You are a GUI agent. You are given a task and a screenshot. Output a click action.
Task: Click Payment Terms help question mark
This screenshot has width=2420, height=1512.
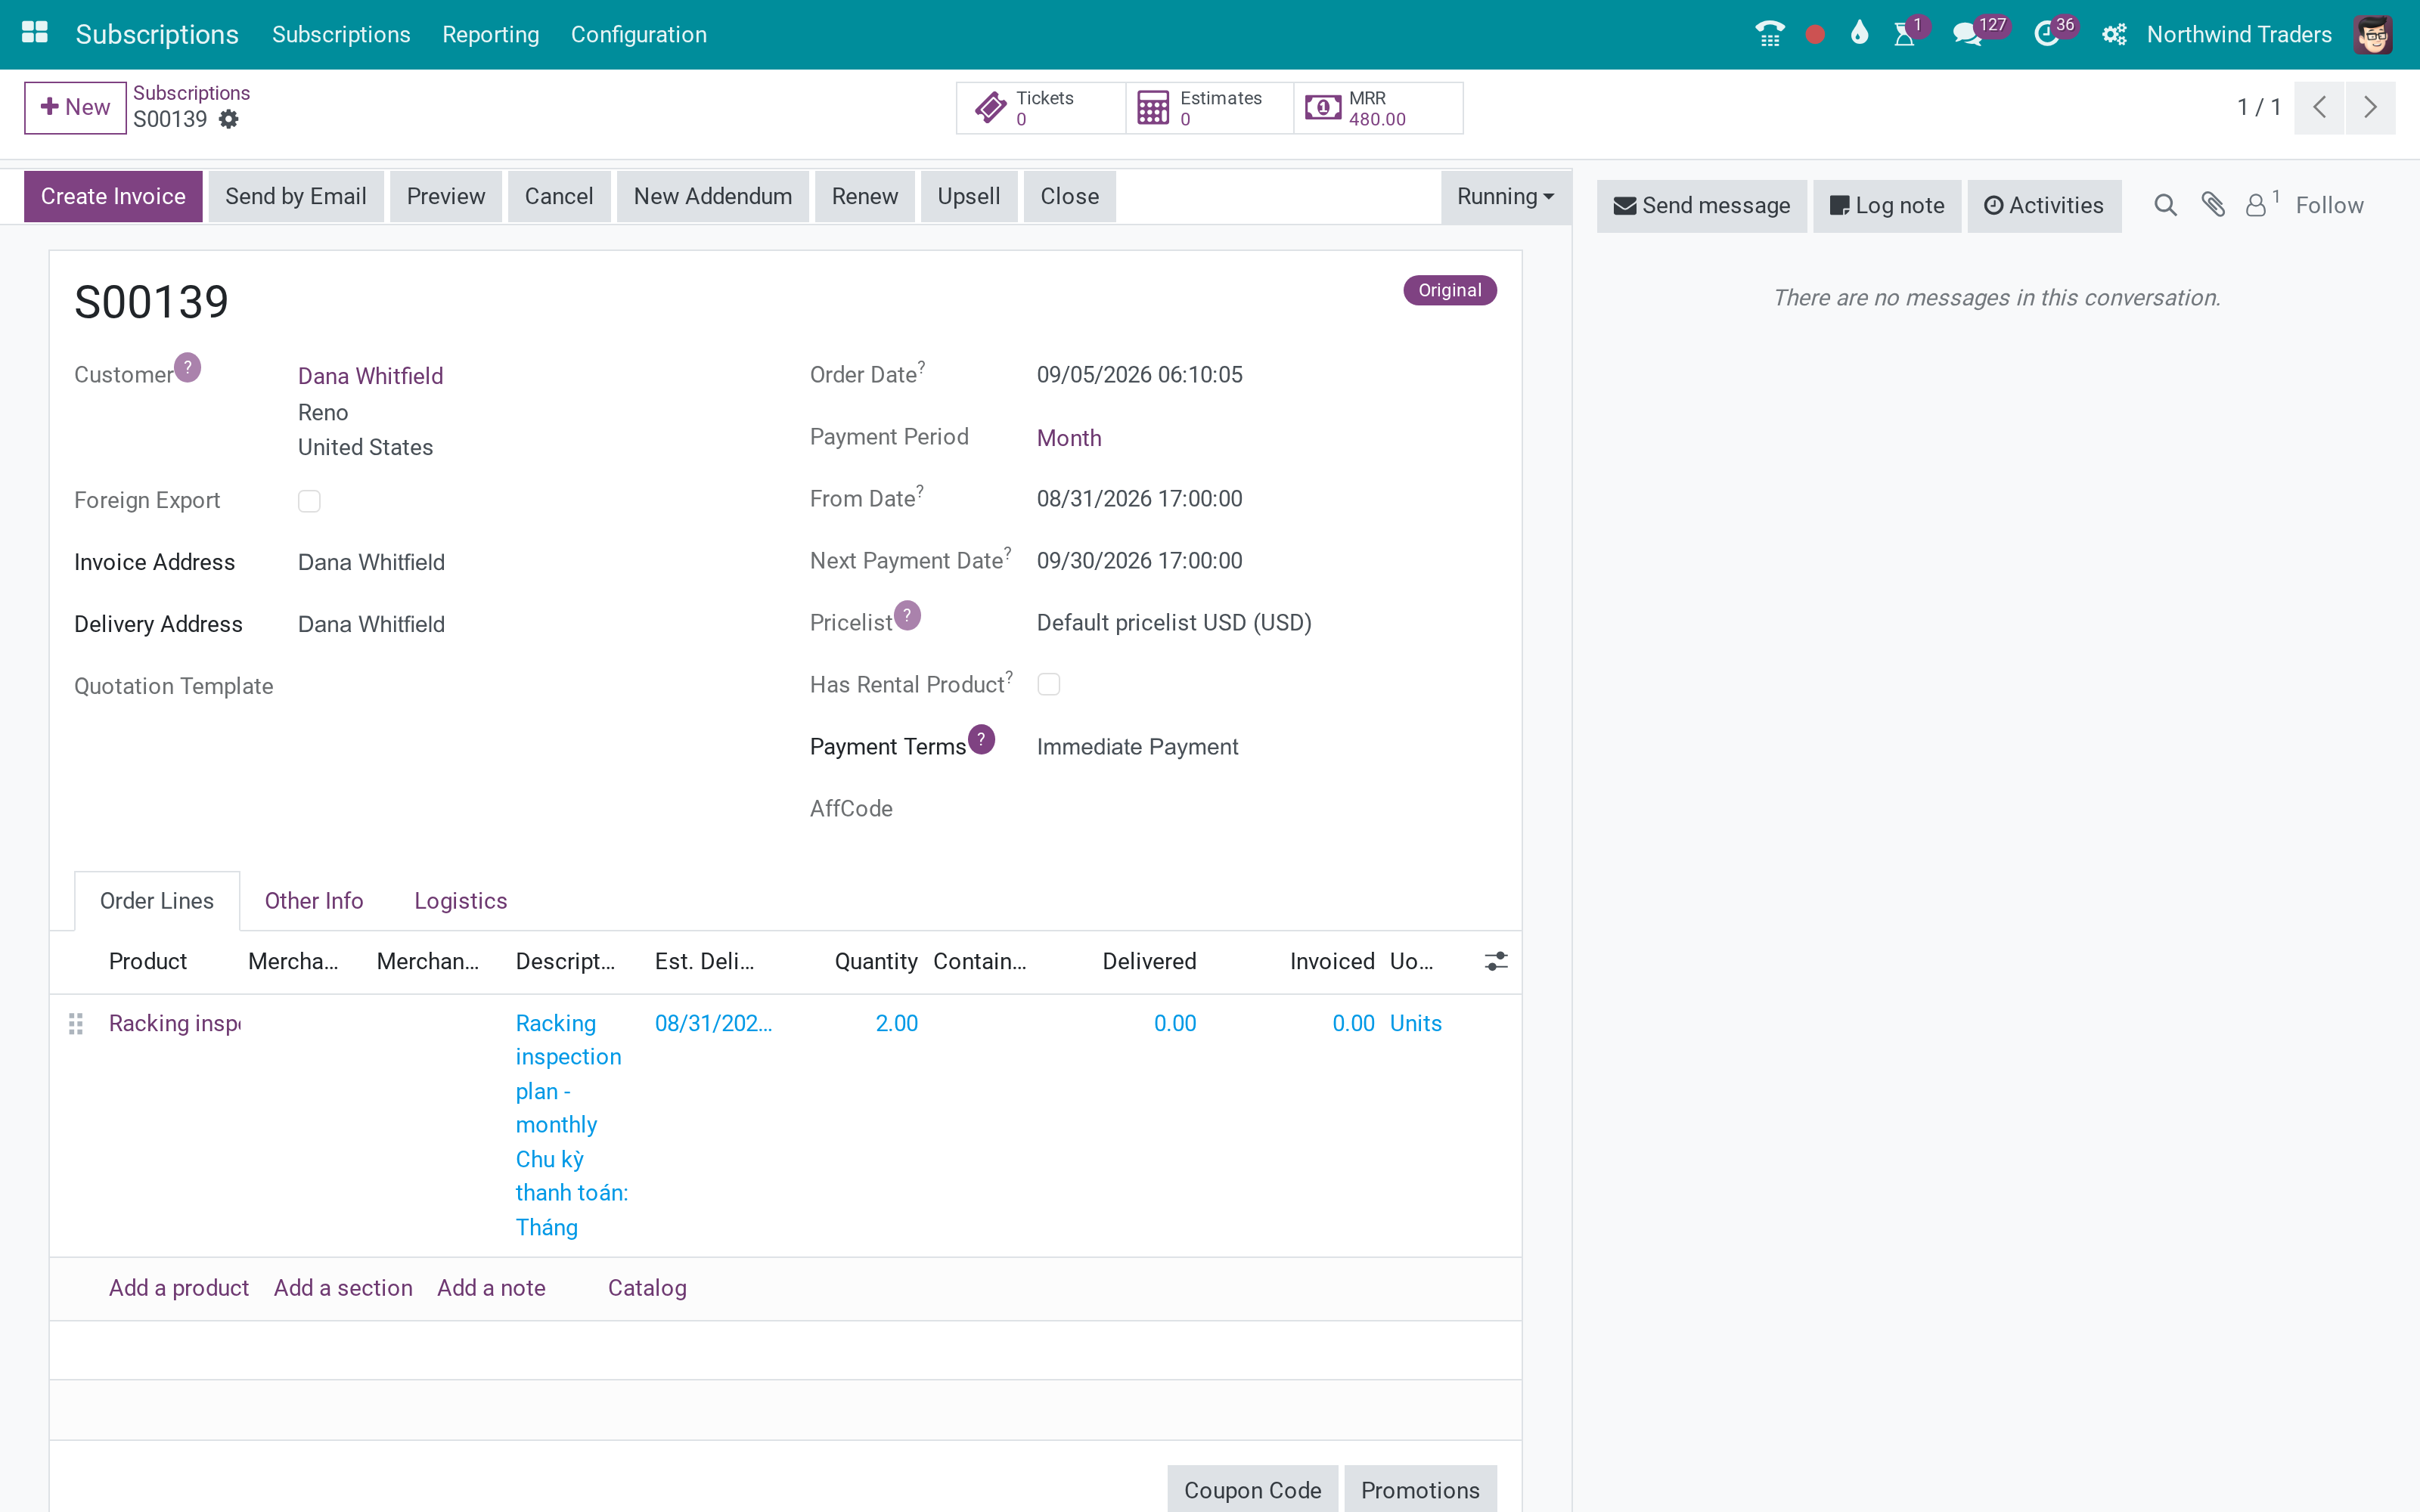[982, 739]
